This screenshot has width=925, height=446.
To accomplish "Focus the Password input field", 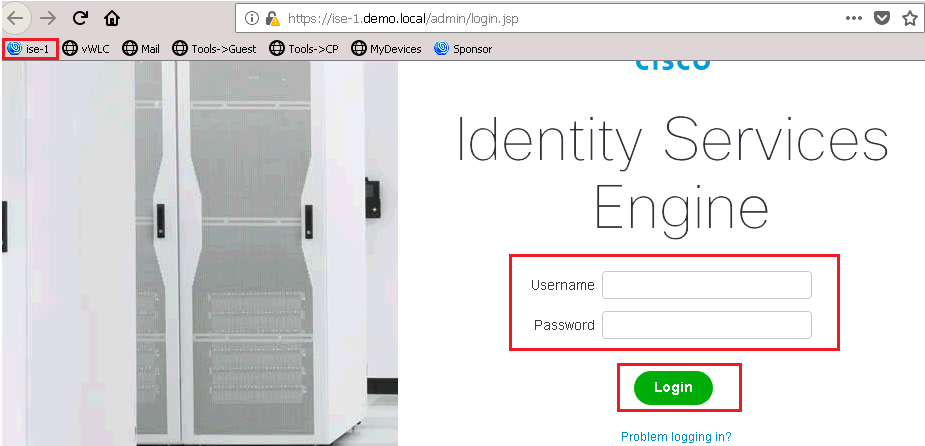I will pyautogui.click(x=707, y=325).
